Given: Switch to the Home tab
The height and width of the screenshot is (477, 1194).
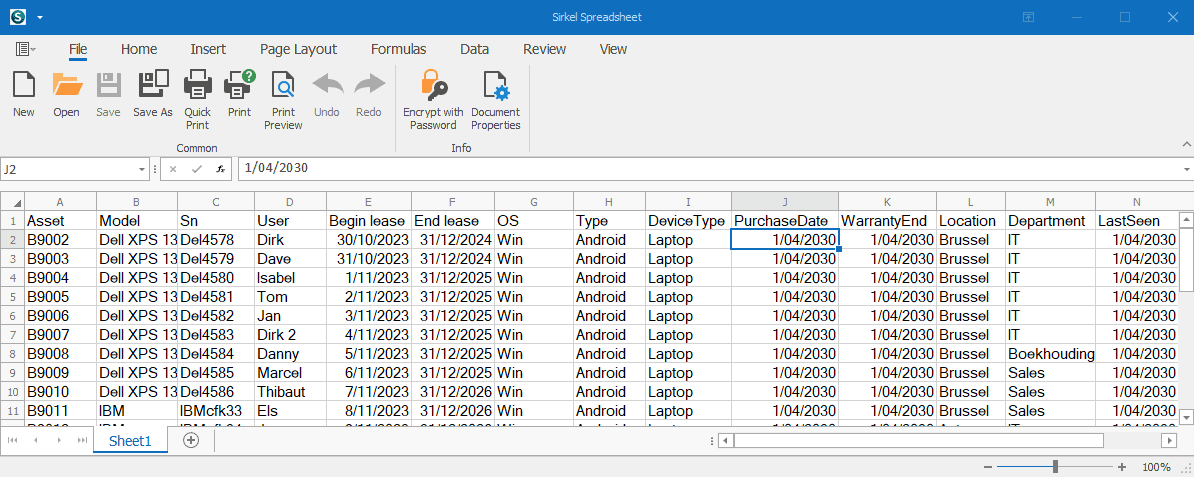Looking at the screenshot, I should [139, 49].
